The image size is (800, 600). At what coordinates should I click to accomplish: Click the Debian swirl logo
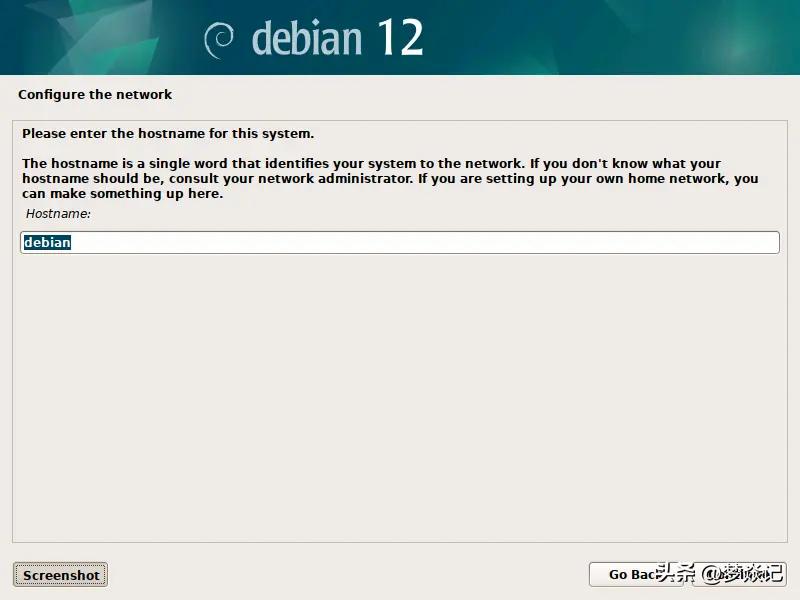219,40
